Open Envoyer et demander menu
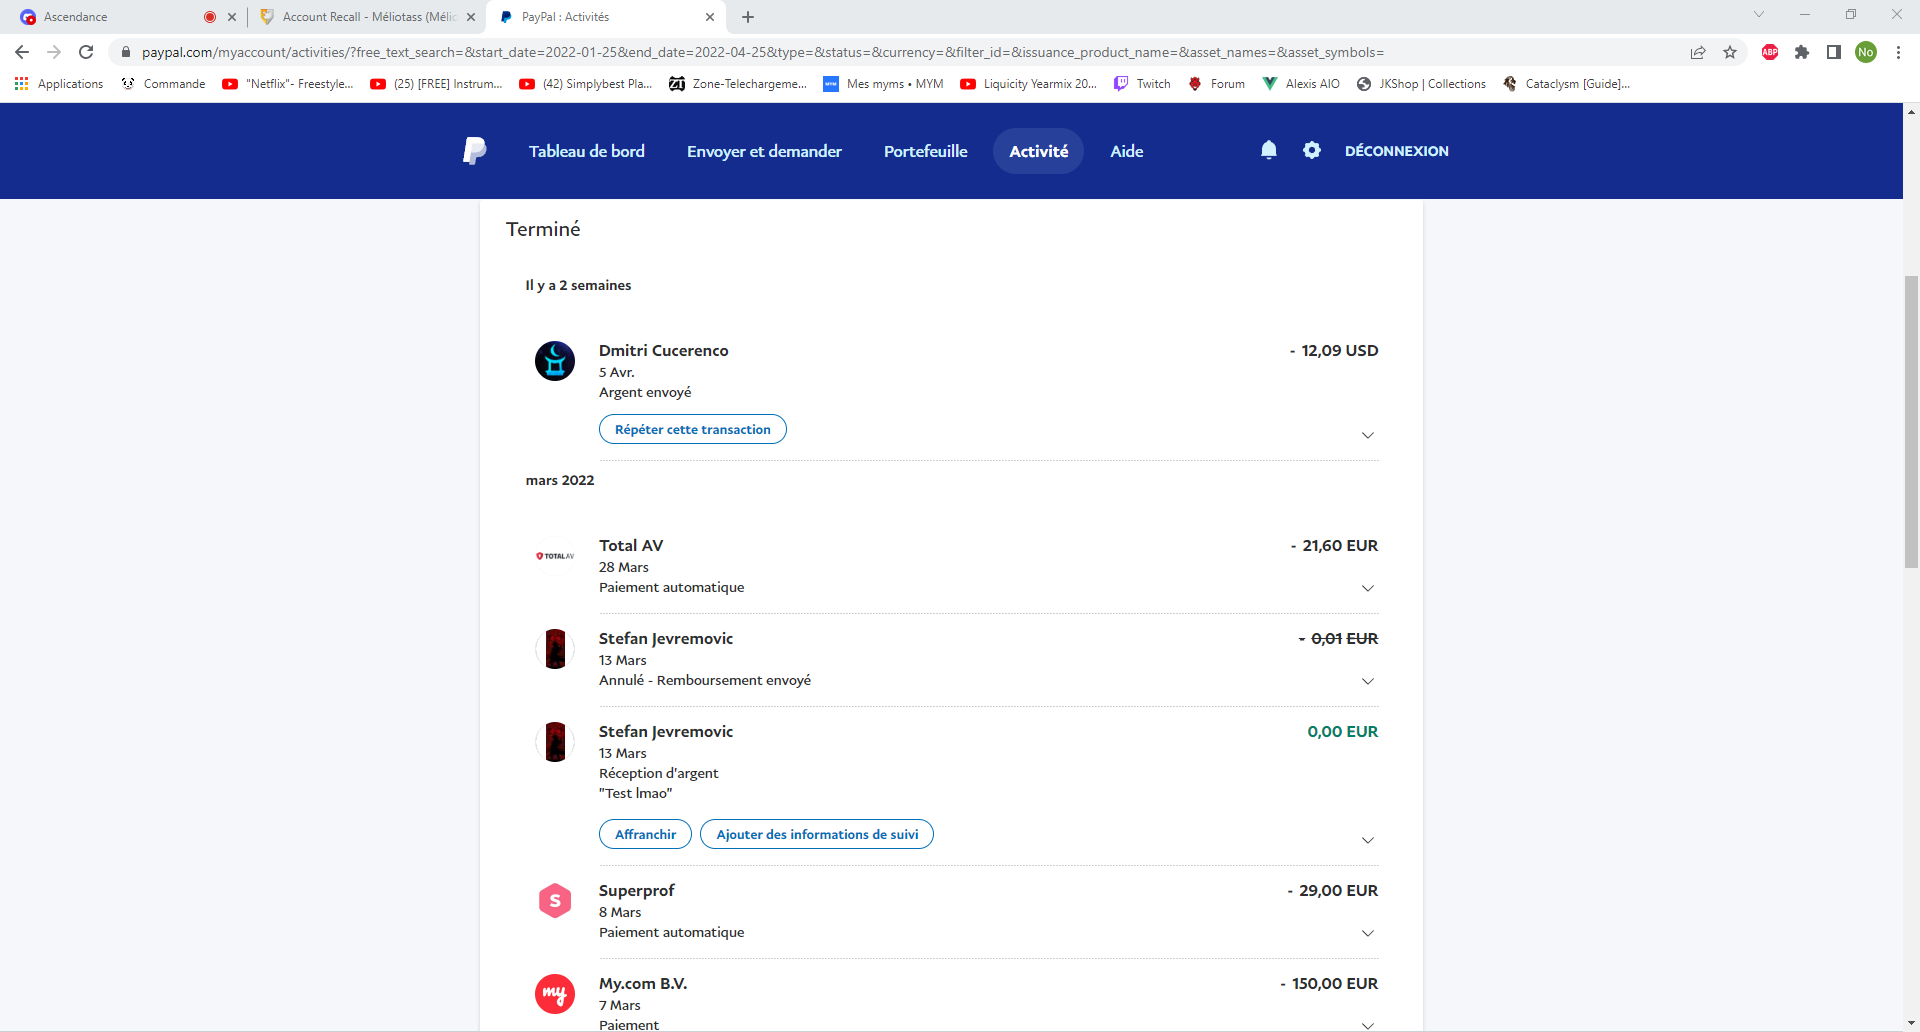Screen dimensions: 1920x1032 (x=764, y=151)
